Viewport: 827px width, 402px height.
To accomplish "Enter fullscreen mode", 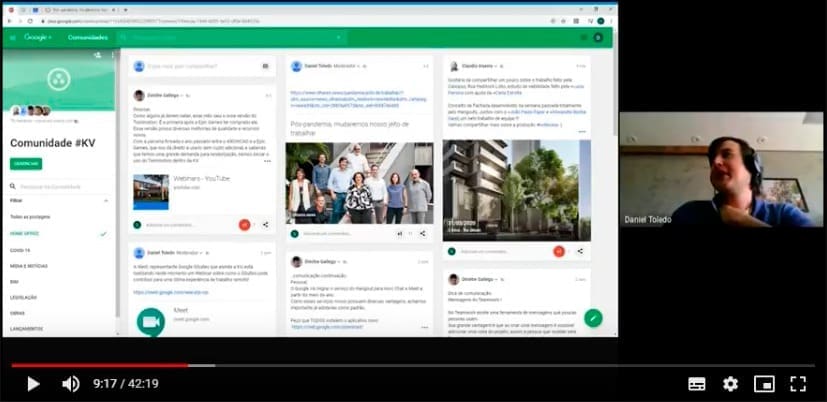I will [798, 384].
